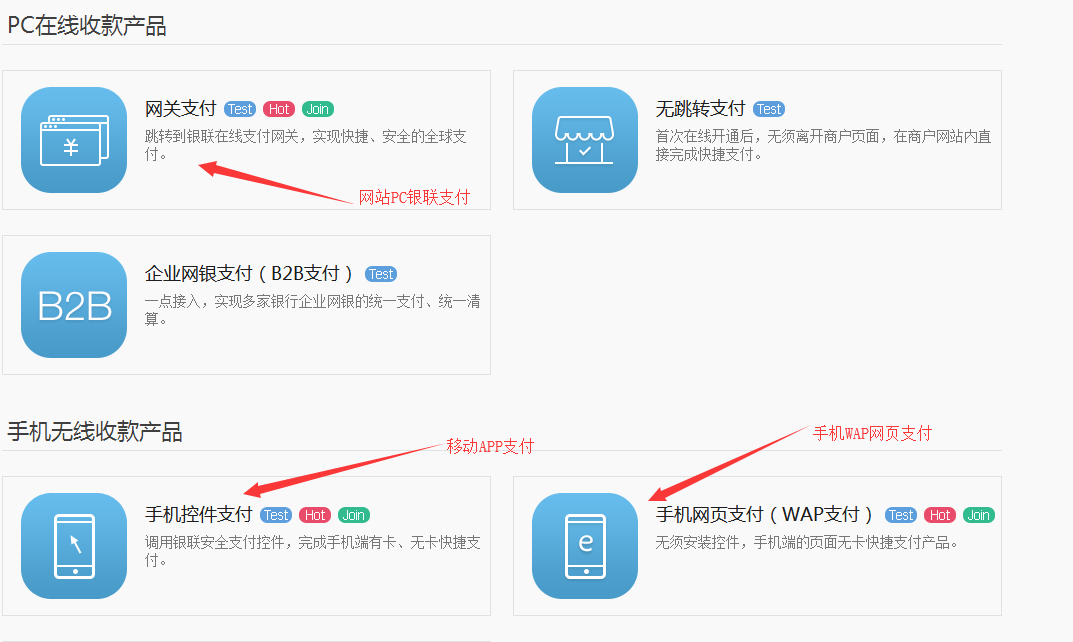Click the Test badge beside 手机控件支付

tap(276, 515)
